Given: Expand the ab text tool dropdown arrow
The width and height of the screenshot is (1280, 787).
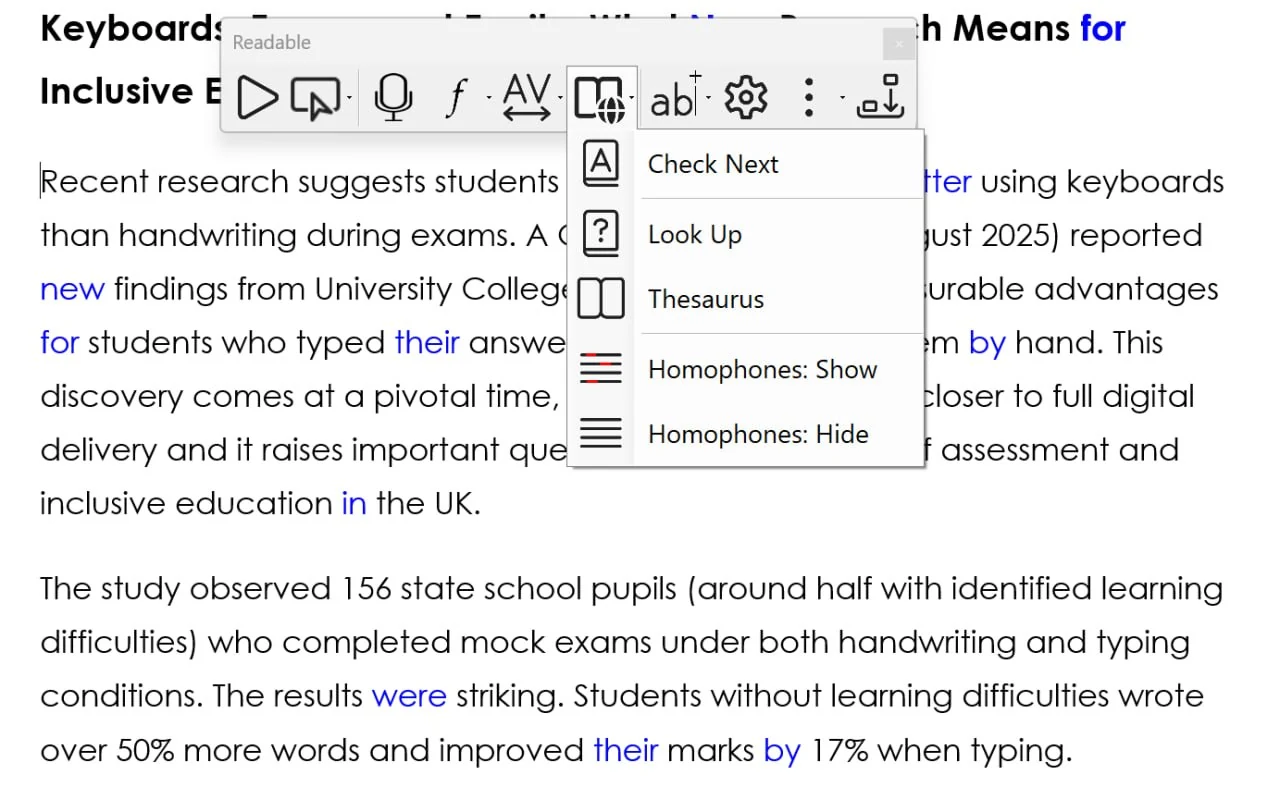Looking at the screenshot, I should pos(709,98).
